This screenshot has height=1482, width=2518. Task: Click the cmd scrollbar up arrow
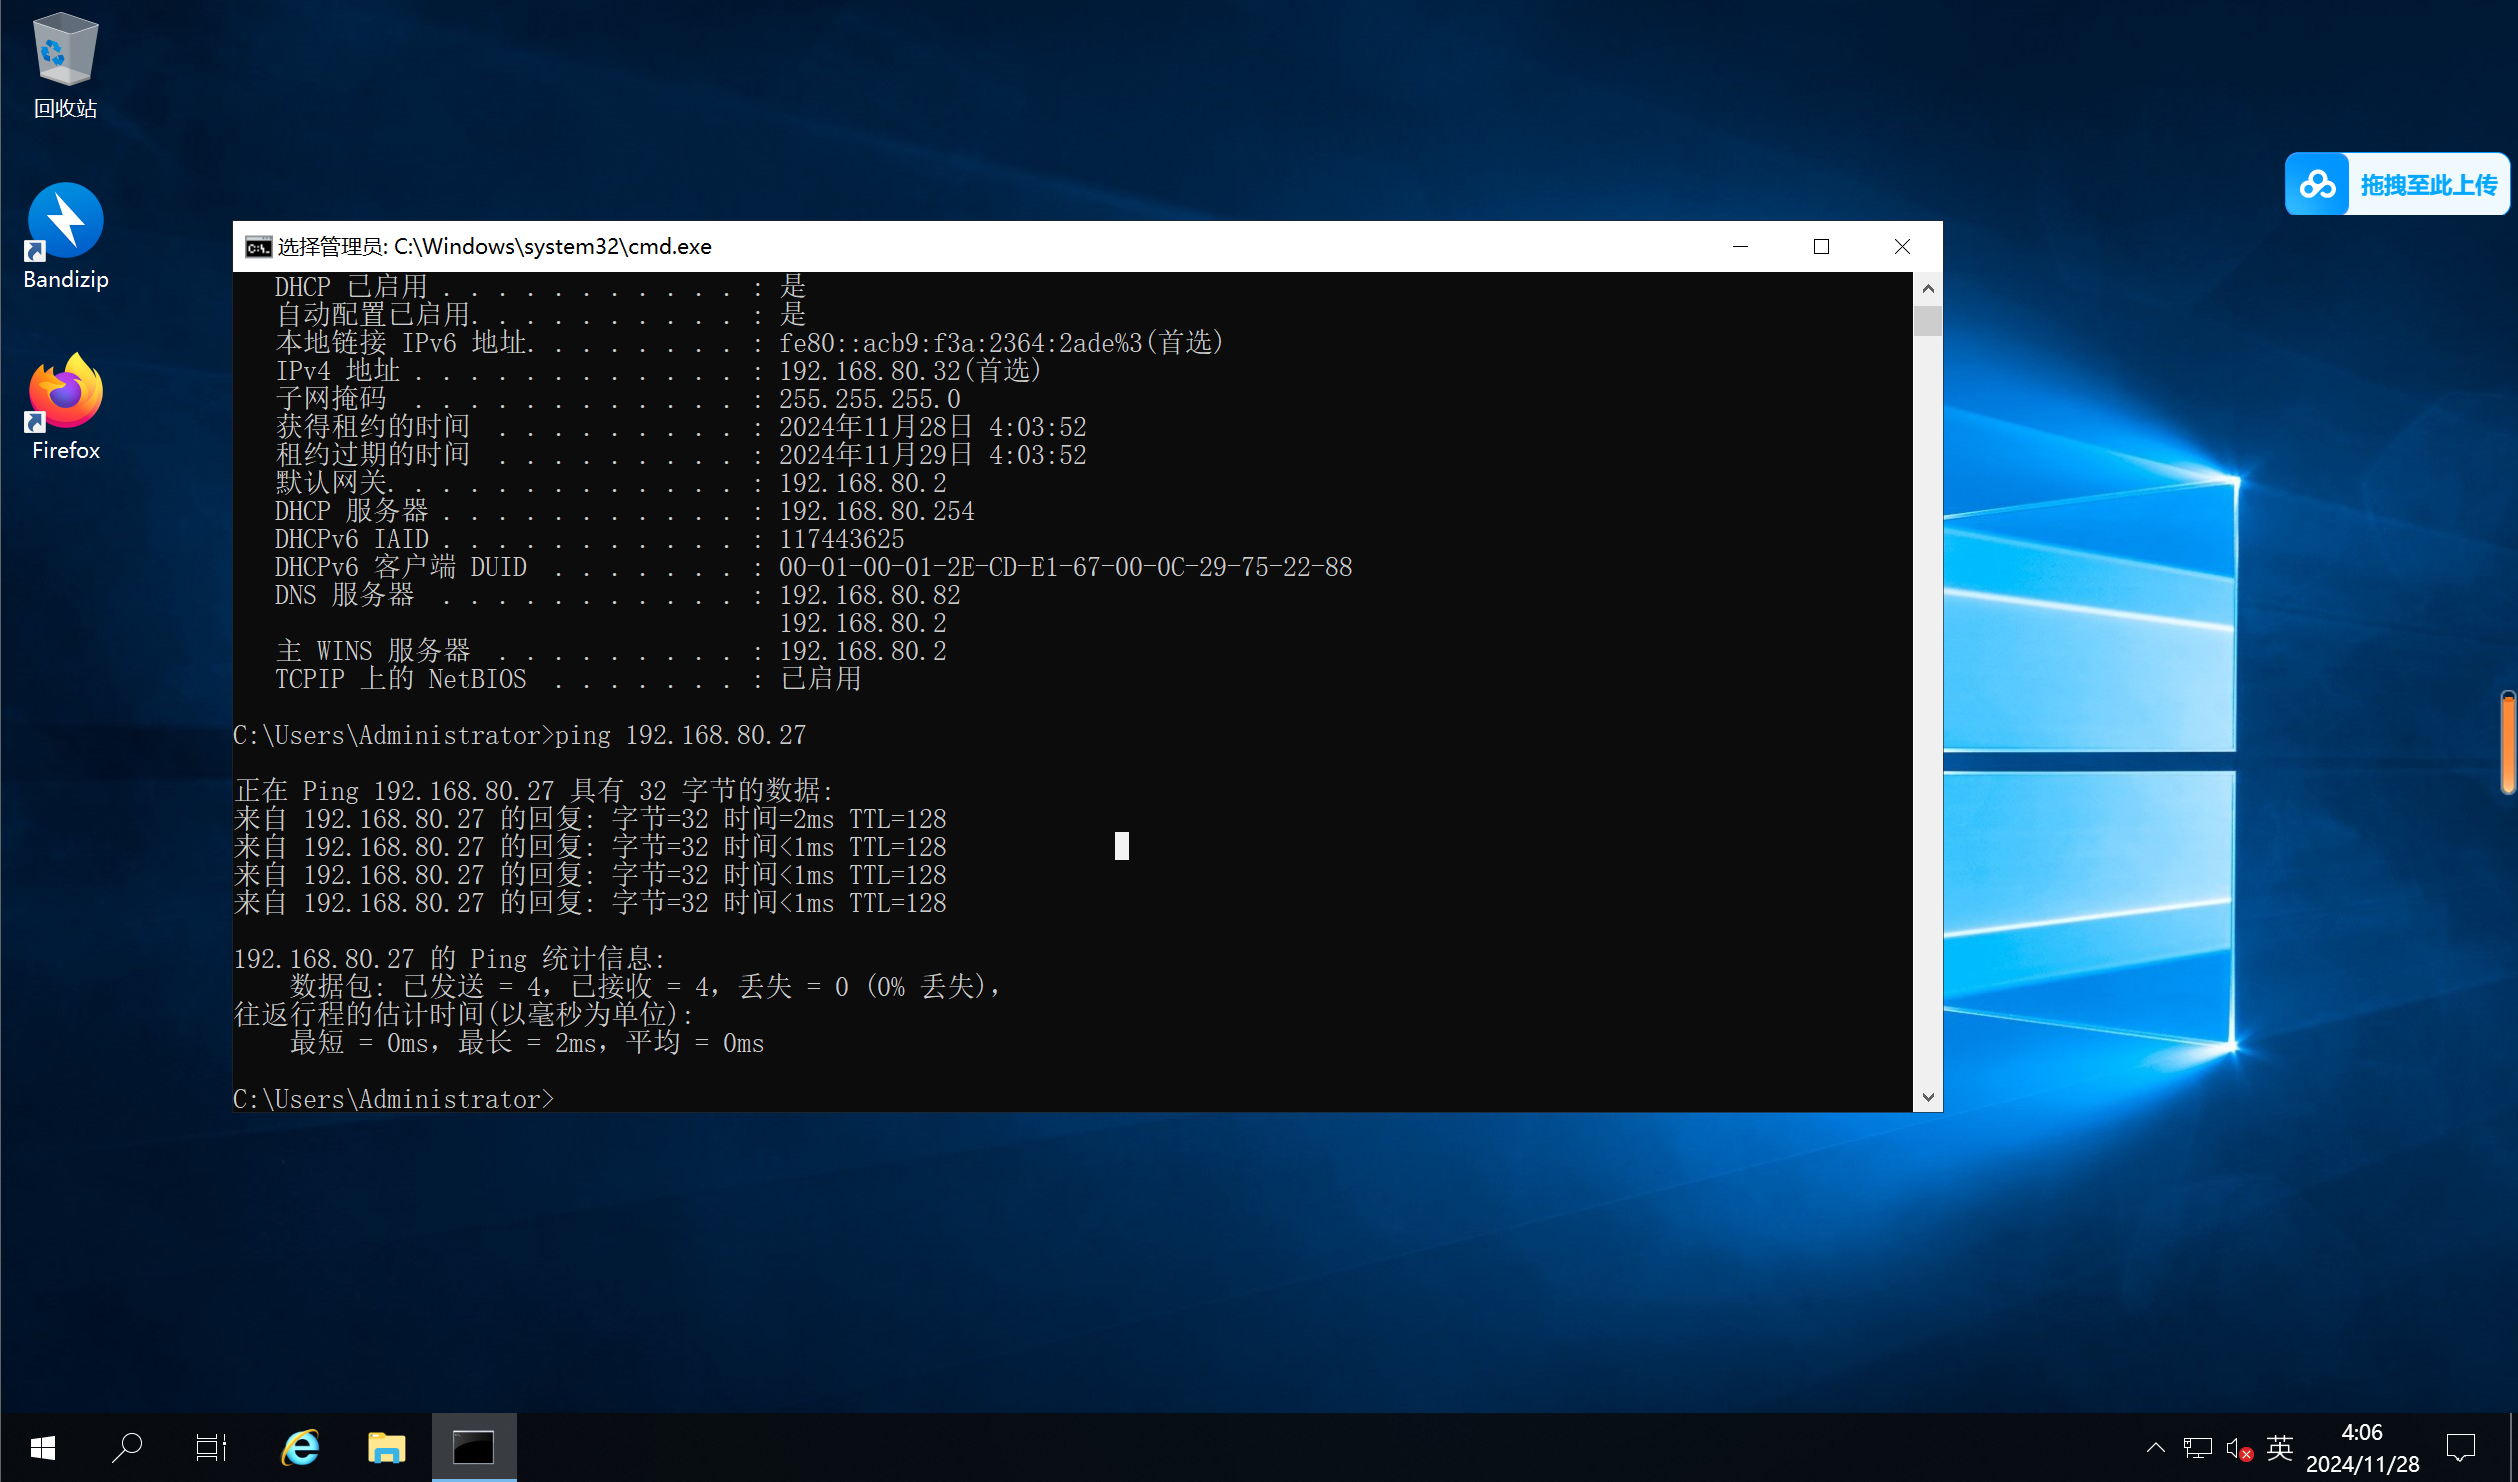tap(1927, 289)
